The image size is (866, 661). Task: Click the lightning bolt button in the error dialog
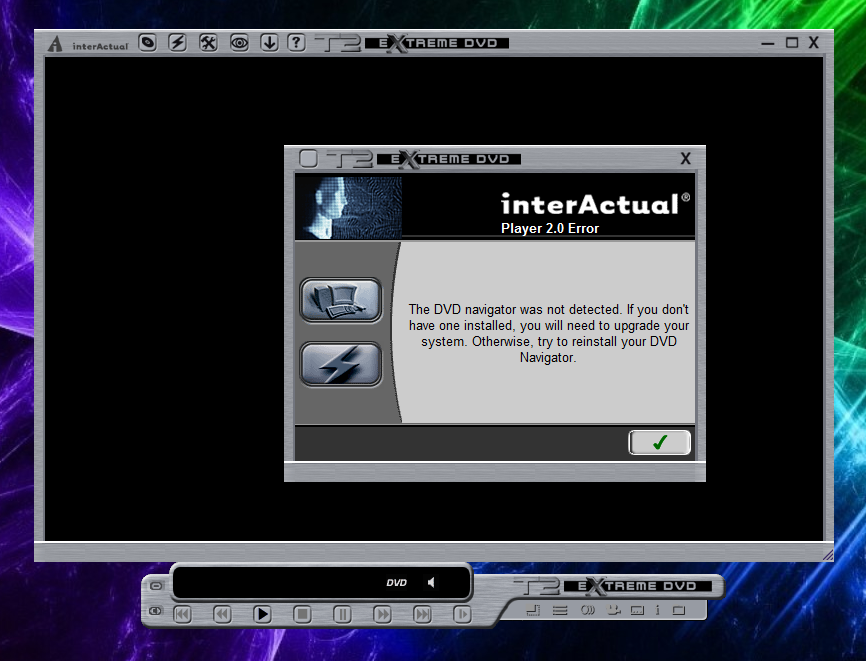click(341, 364)
